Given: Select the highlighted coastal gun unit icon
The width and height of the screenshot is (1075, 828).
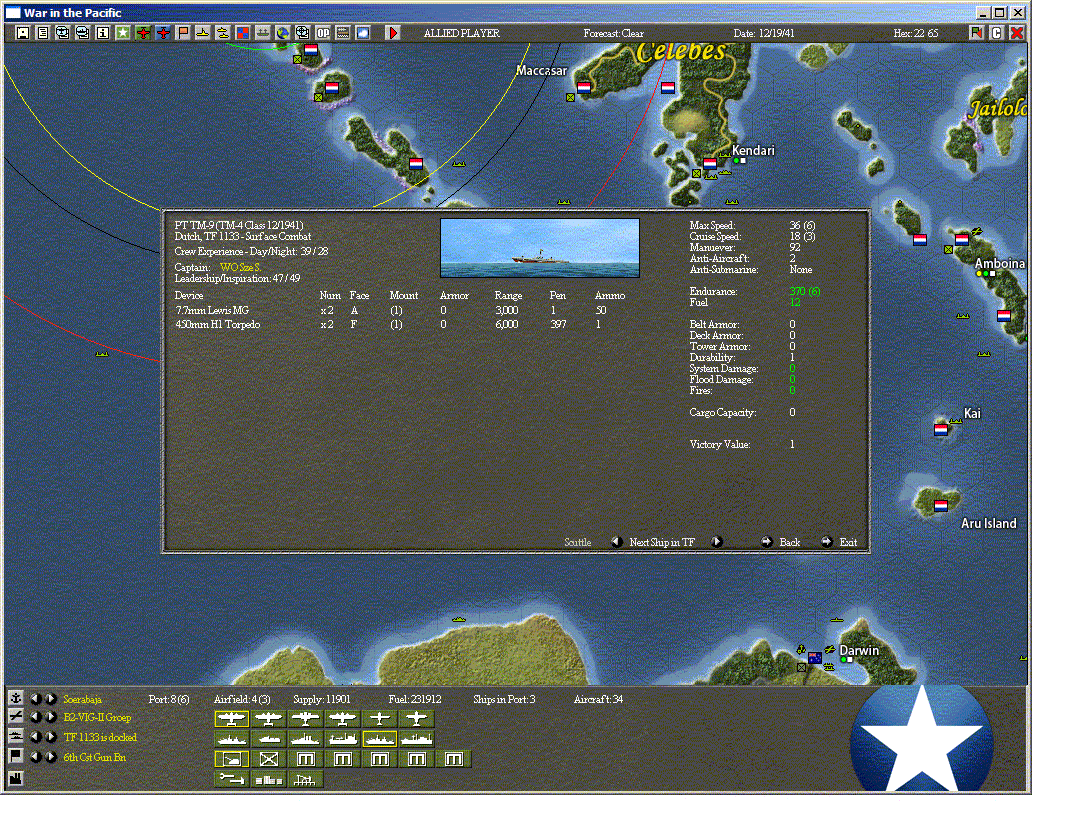Looking at the screenshot, I should pyautogui.click(x=232, y=759).
